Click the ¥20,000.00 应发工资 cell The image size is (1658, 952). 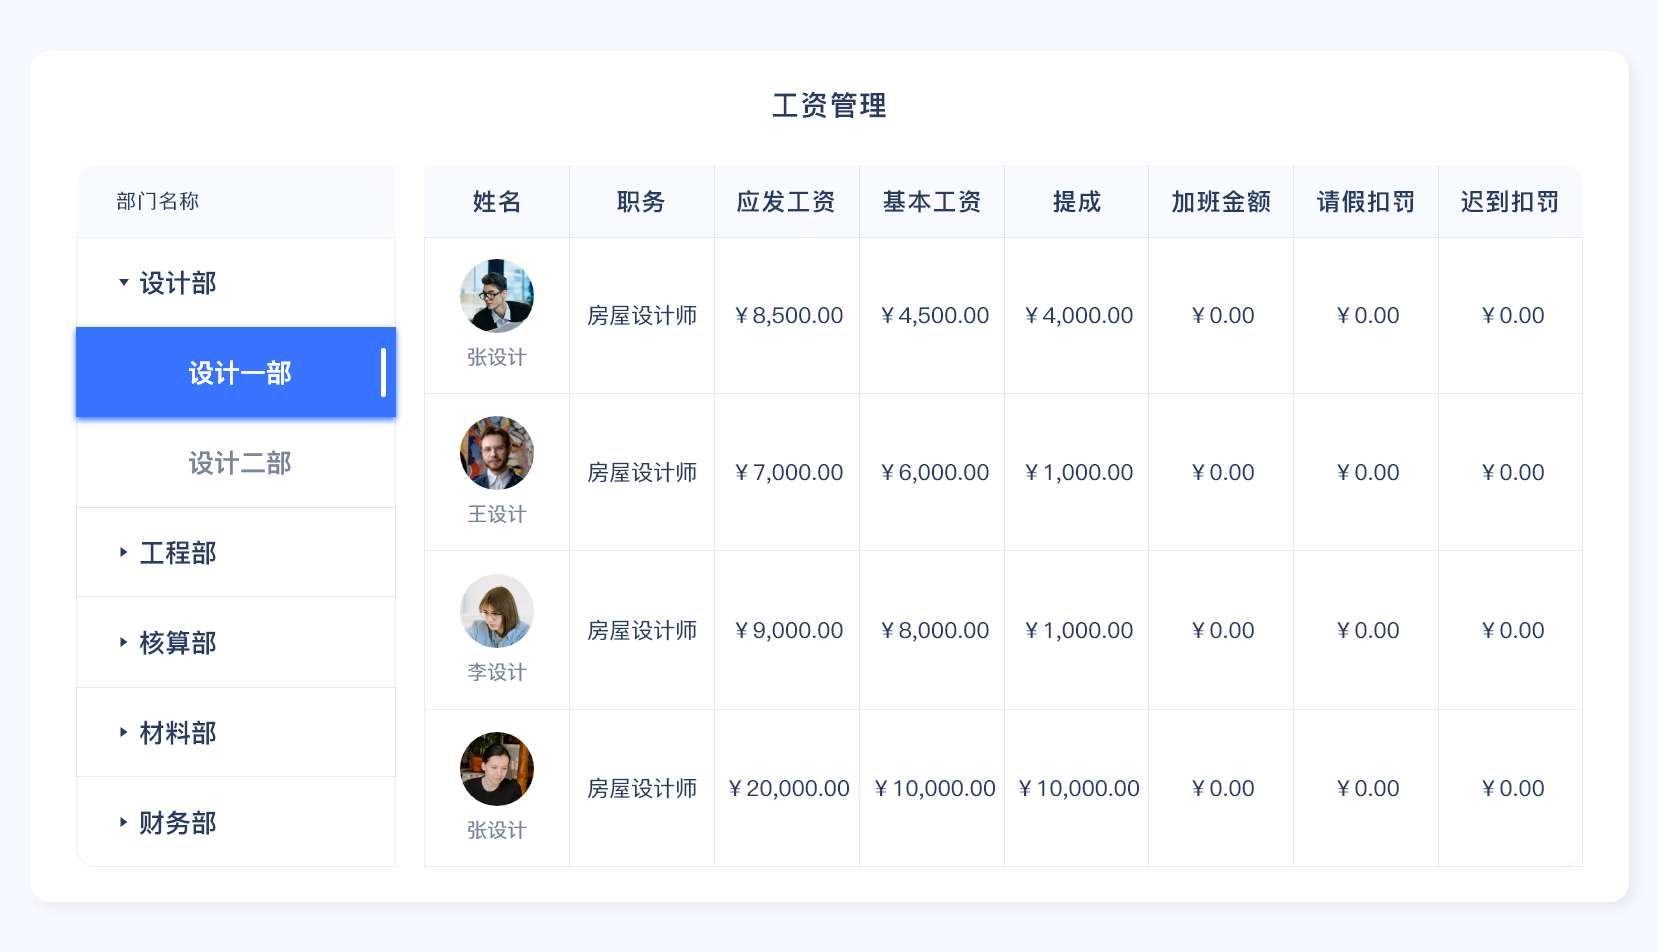pos(789,788)
